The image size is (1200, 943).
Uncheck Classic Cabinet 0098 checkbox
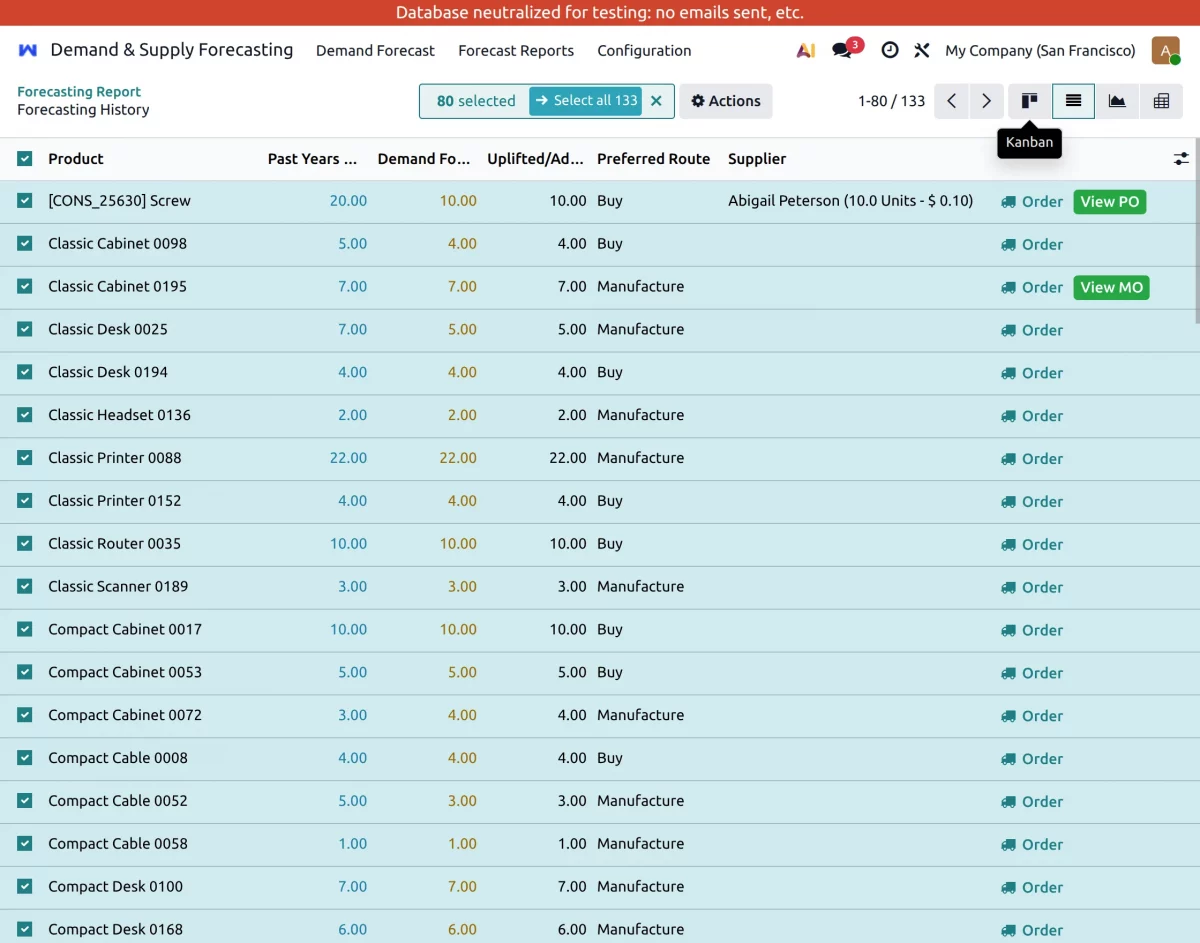(x=25, y=244)
